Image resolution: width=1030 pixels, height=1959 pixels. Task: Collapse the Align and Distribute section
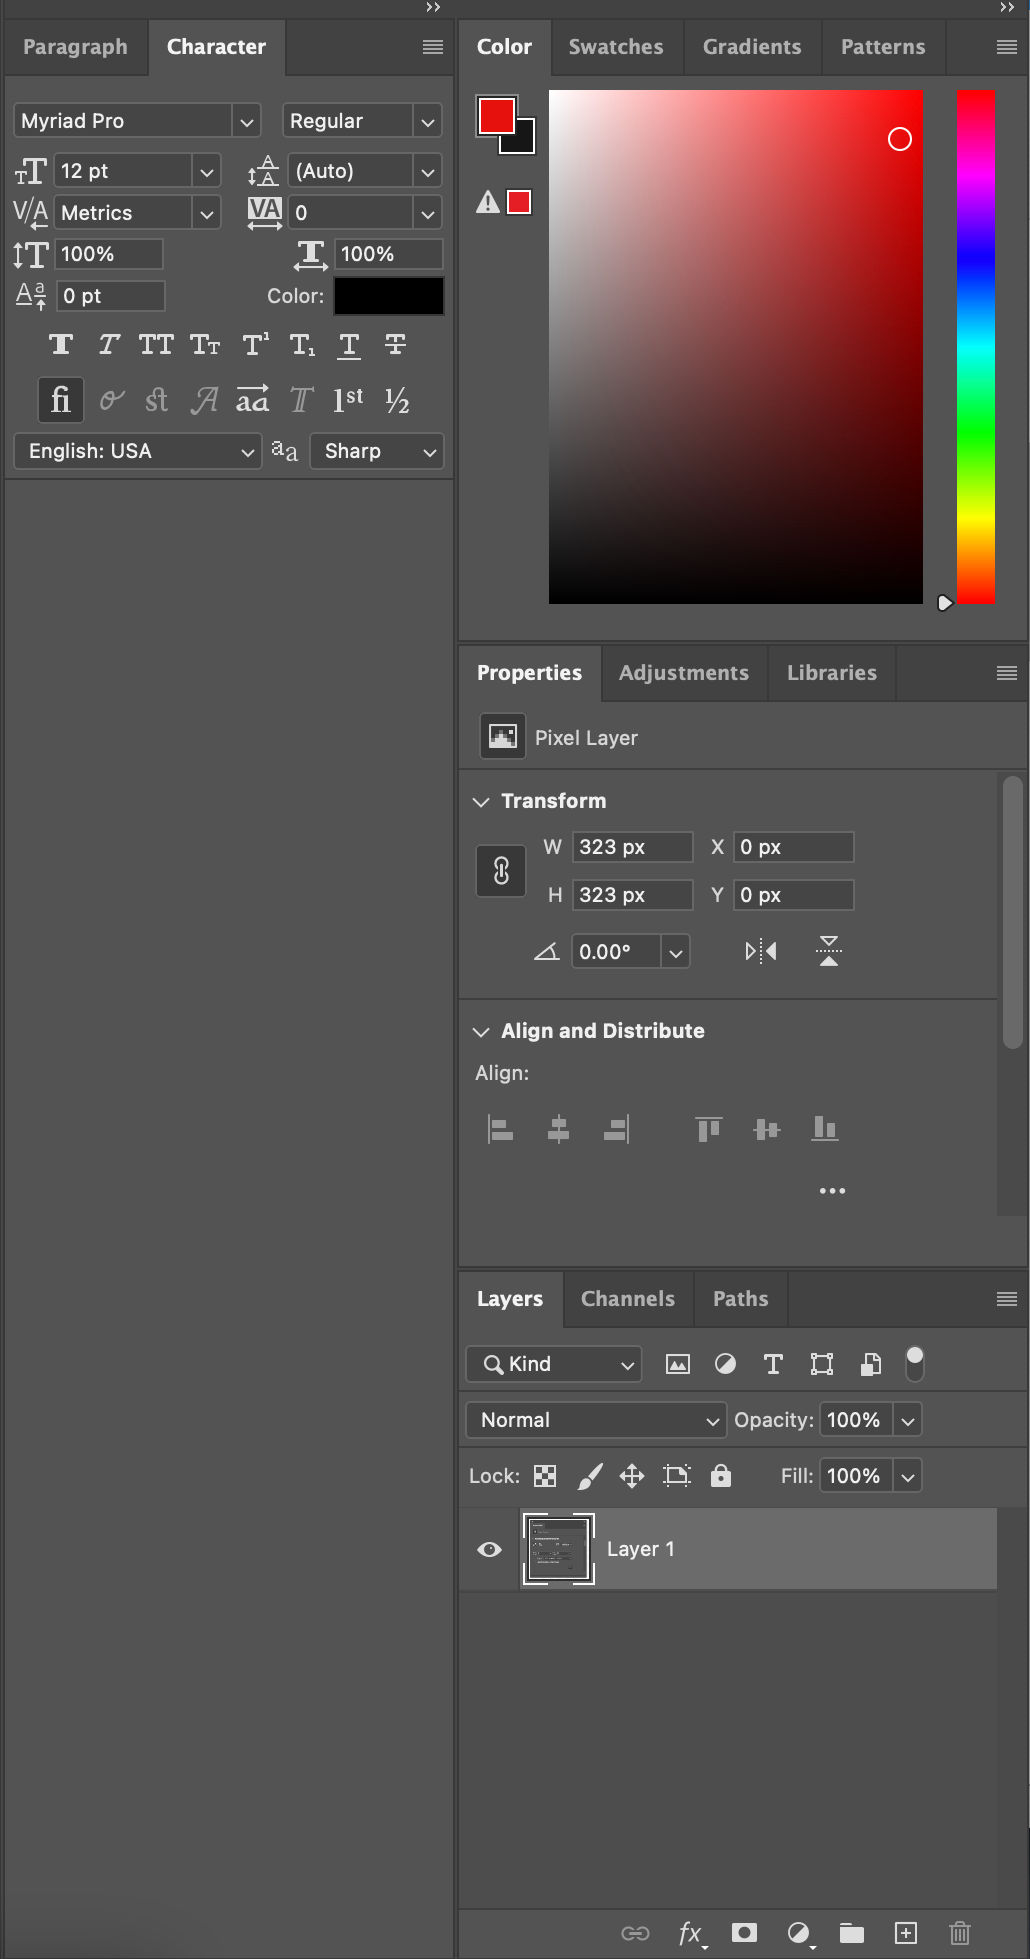(481, 1032)
